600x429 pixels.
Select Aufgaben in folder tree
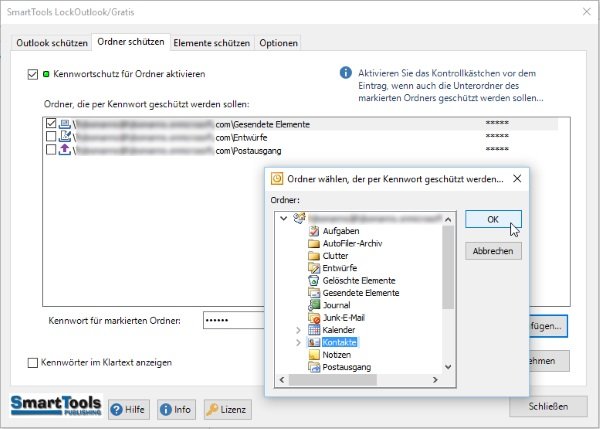pyautogui.click(x=341, y=231)
